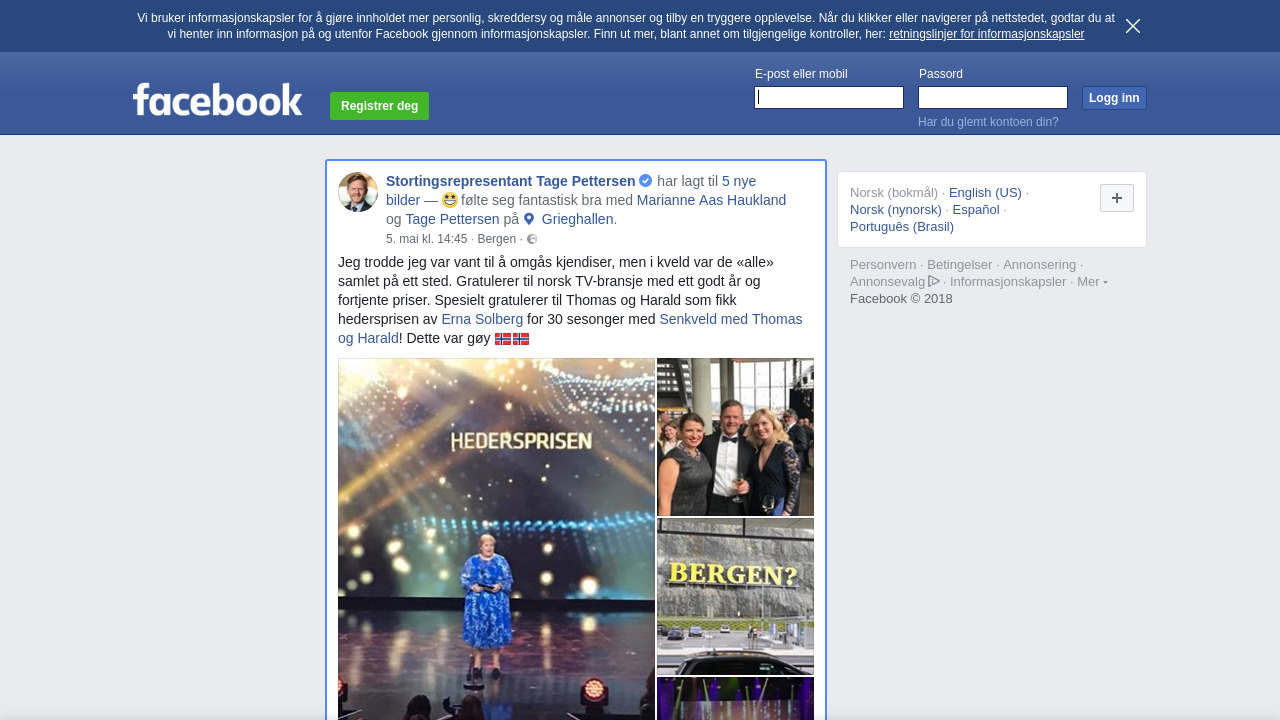Open Stortingsrepresentant Tage Pettersen page name
Screen dimensions: 1280x720
point(510,181)
